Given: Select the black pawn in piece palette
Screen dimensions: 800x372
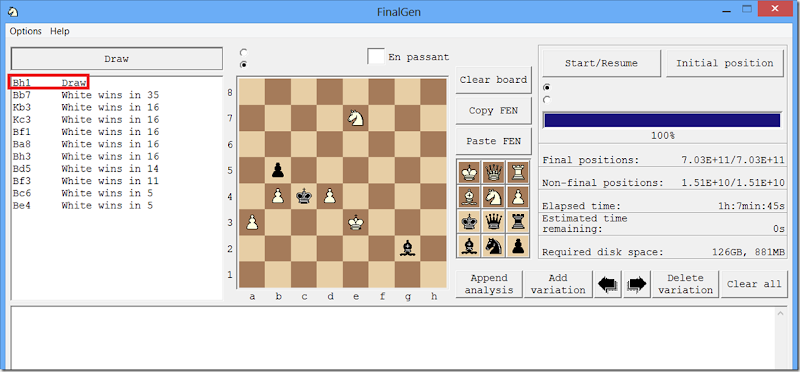Looking at the screenshot, I should (x=518, y=245).
